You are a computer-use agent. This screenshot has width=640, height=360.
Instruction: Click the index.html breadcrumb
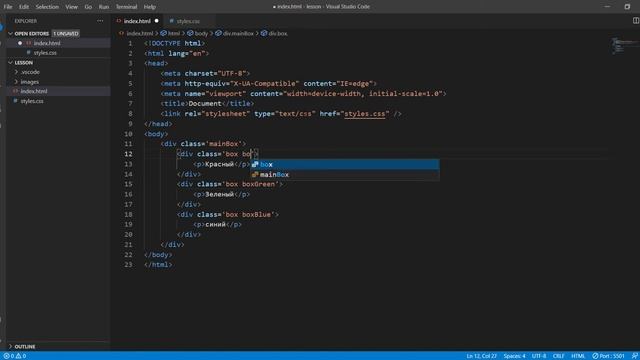pos(140,33)
